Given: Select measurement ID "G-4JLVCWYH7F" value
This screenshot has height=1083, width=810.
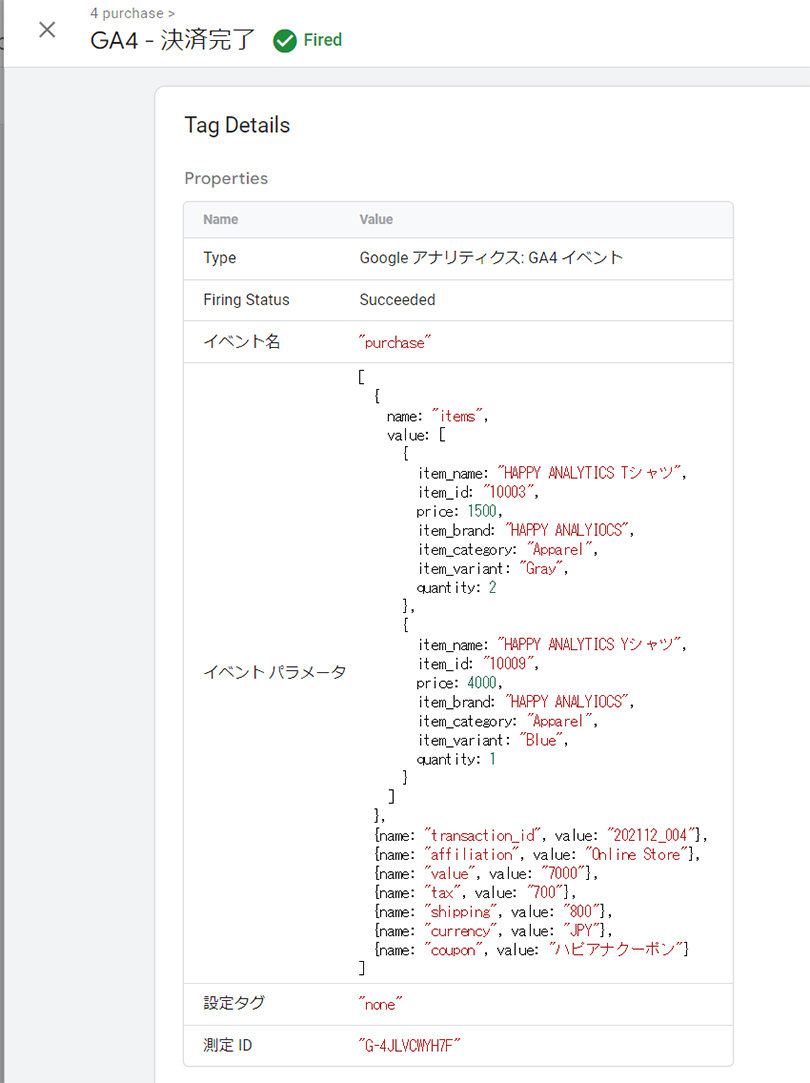Looking at the screenshot, I should 409,1046.
